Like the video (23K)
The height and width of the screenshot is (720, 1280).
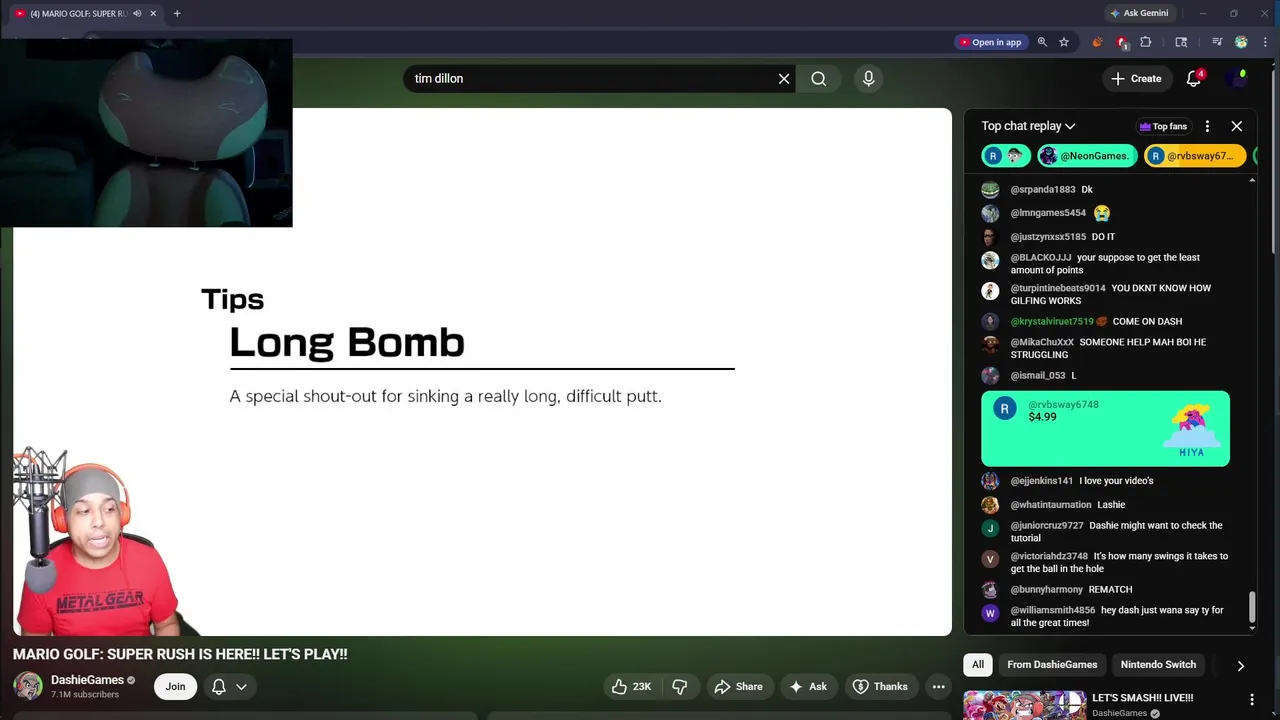point(631,686)
